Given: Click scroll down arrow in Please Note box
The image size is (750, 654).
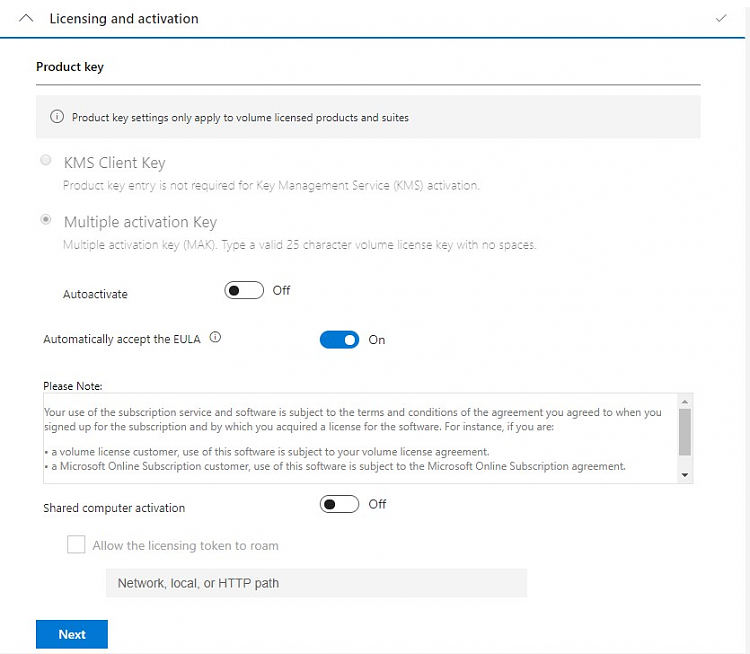Looking at the screenshot, I should [x=685, y=475].
